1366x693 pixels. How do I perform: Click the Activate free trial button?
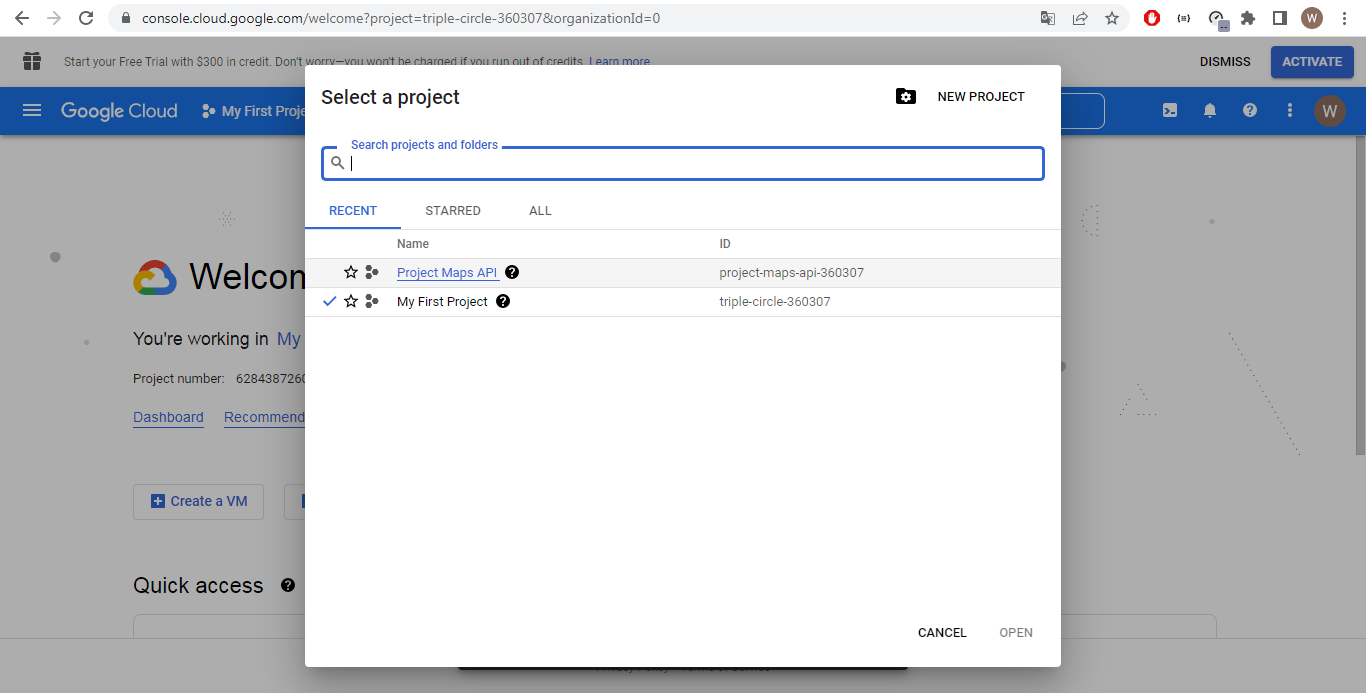[1312, 62]
